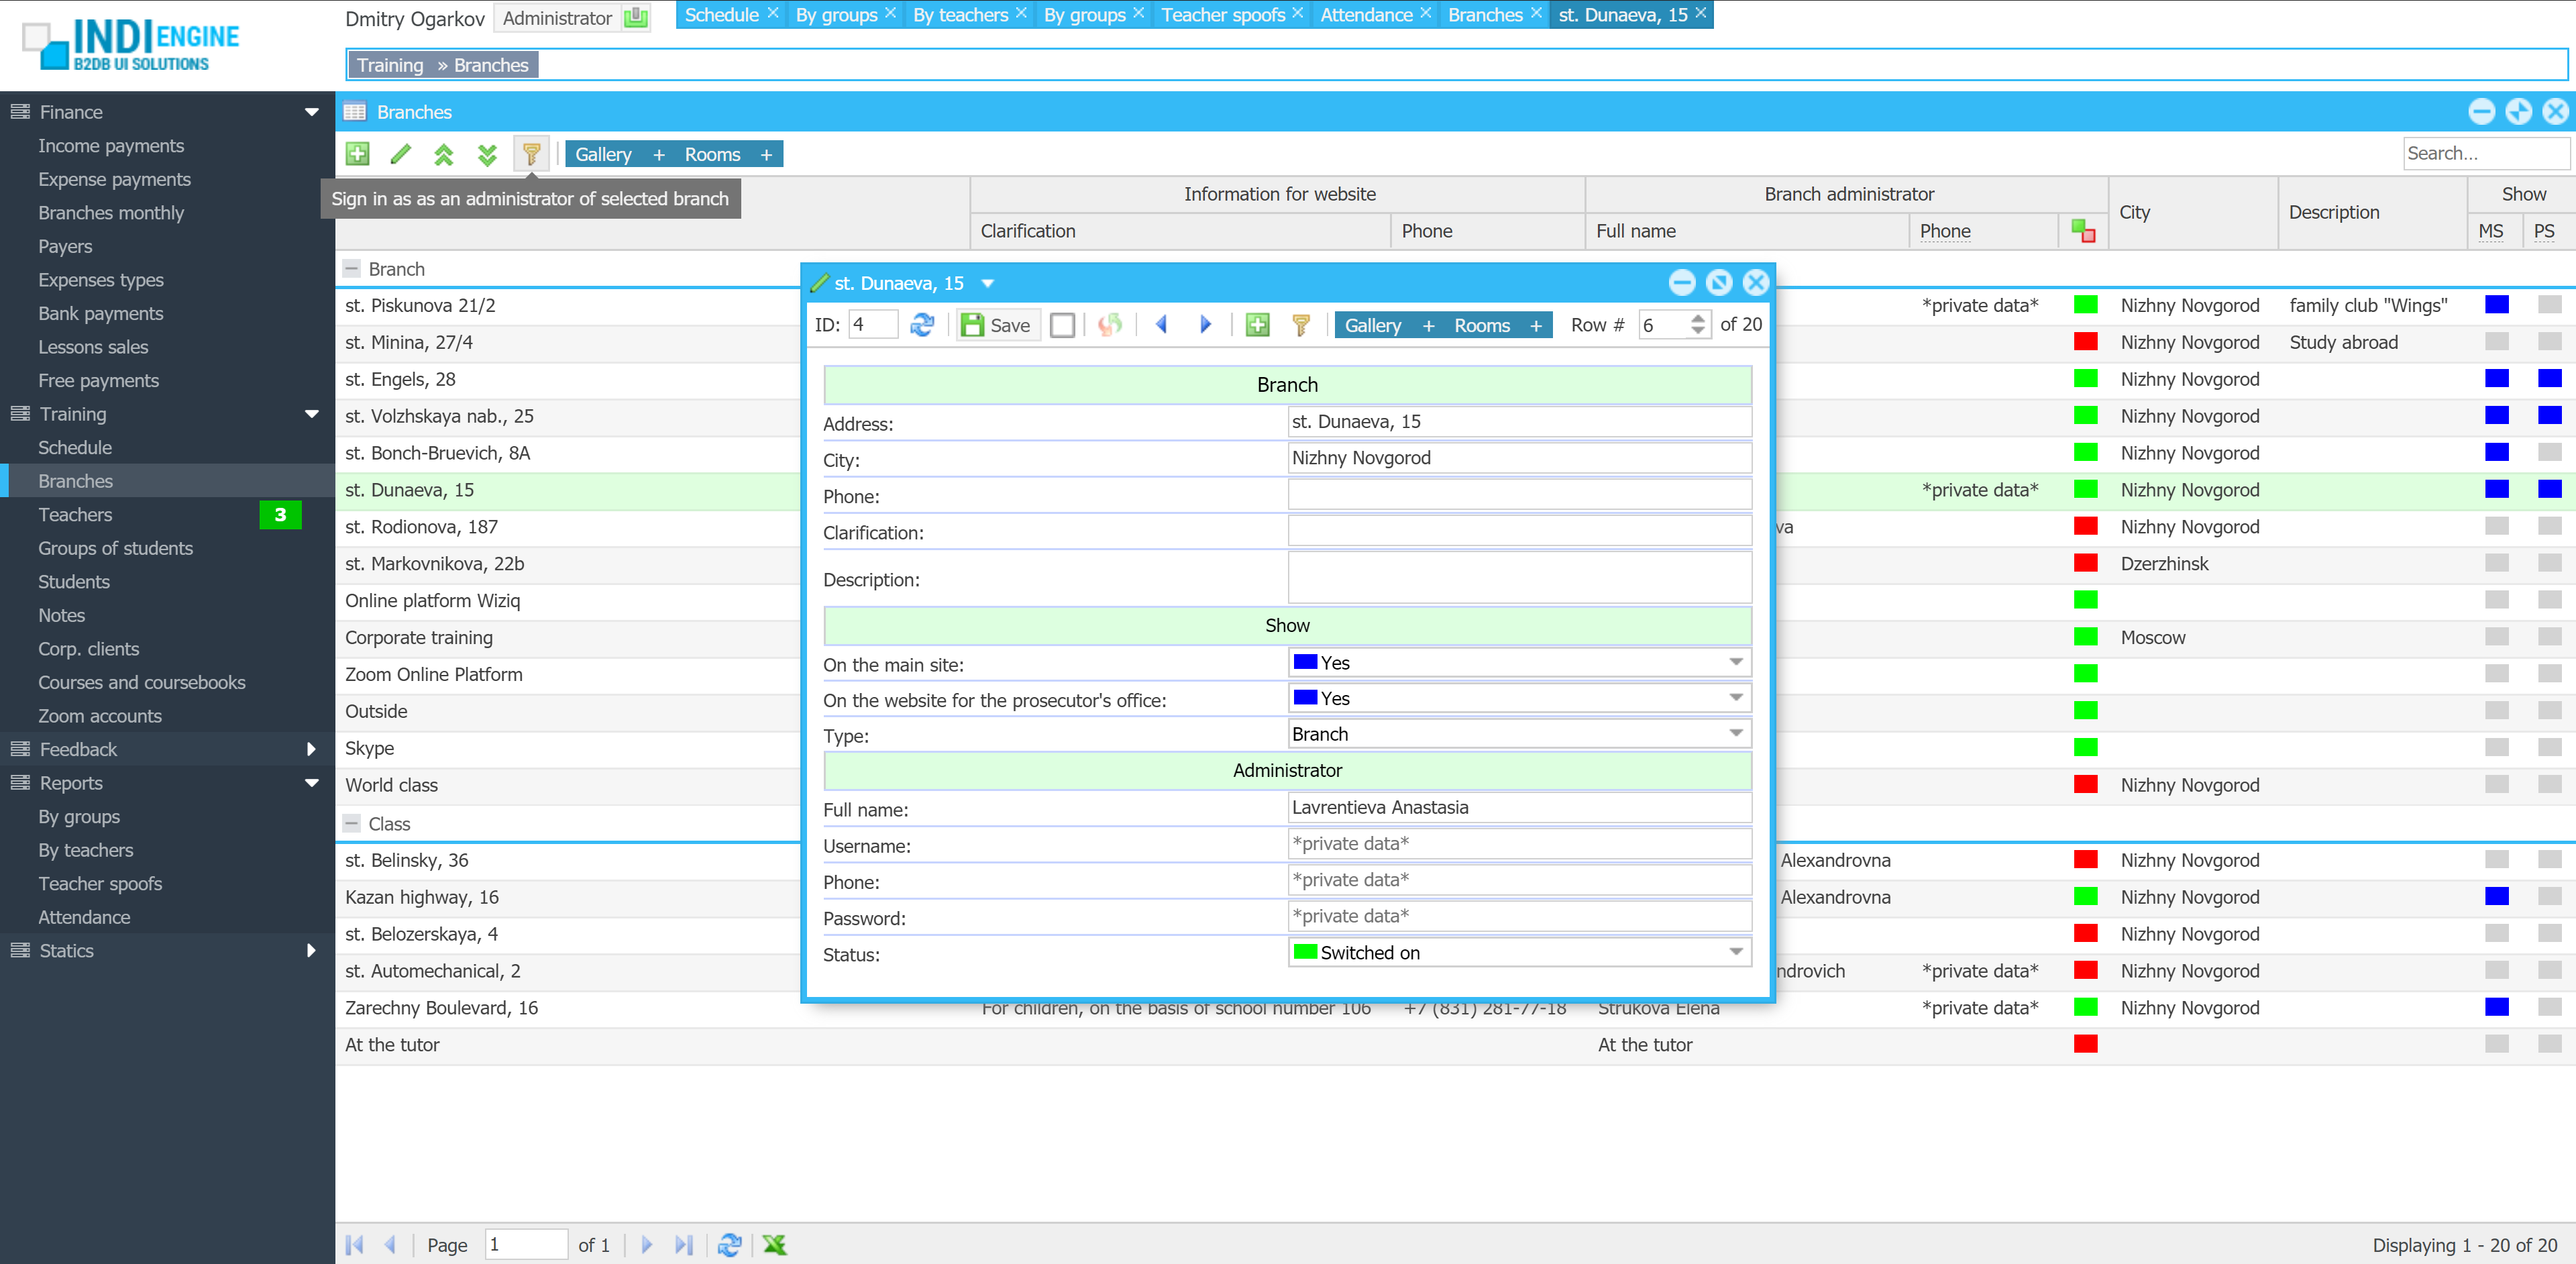The width and height of the screenshot is (2576, 1264).
Task: Click the next record arrow in the edit dialog
Action: click(1205, 325)
